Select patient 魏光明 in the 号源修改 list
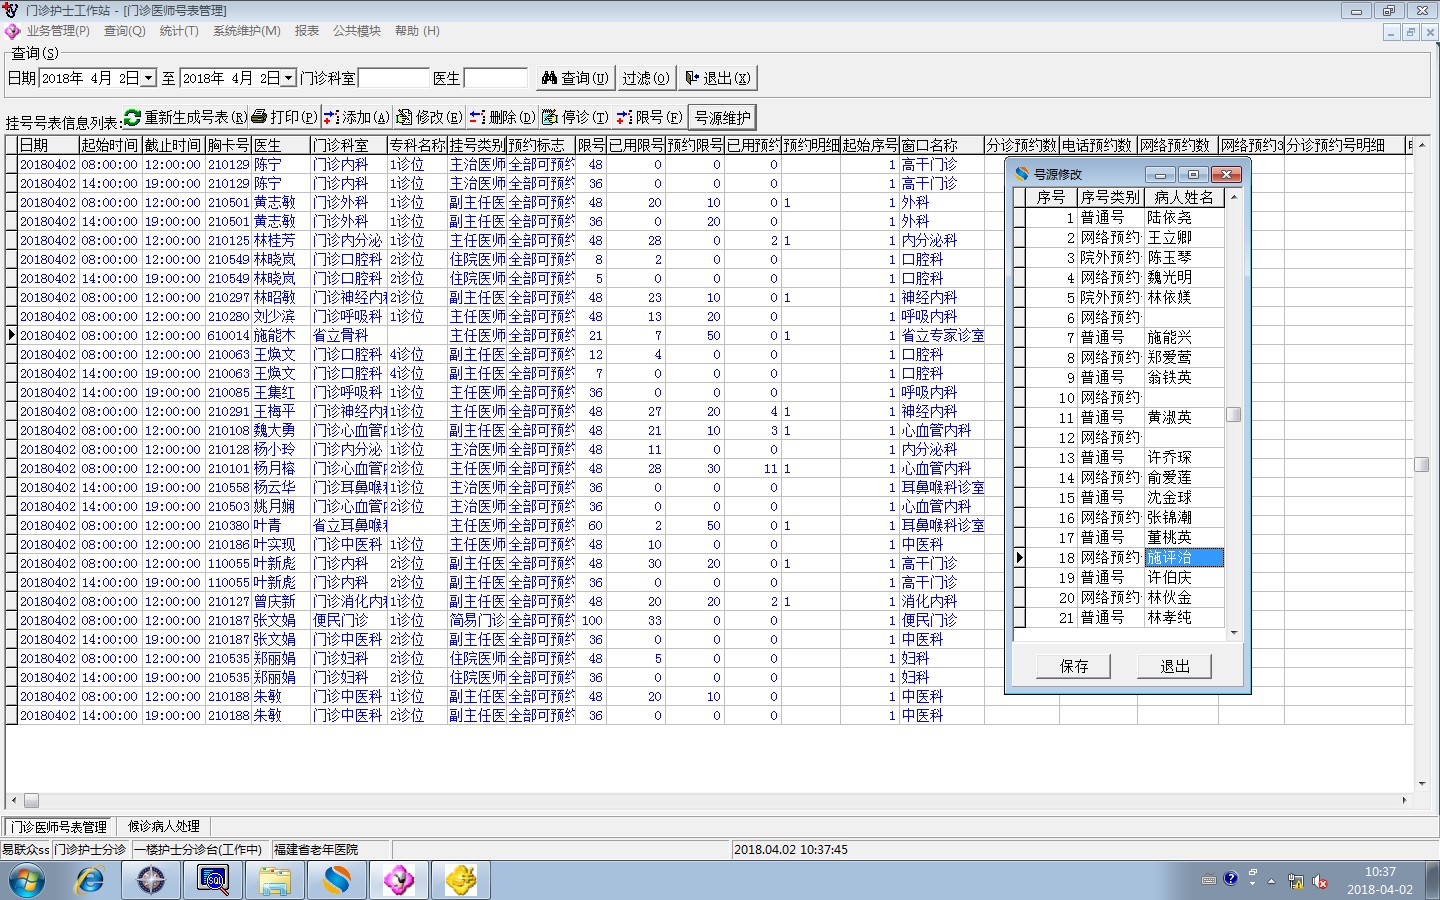This screenshot has width=1440, height=900. [1184, 277]
